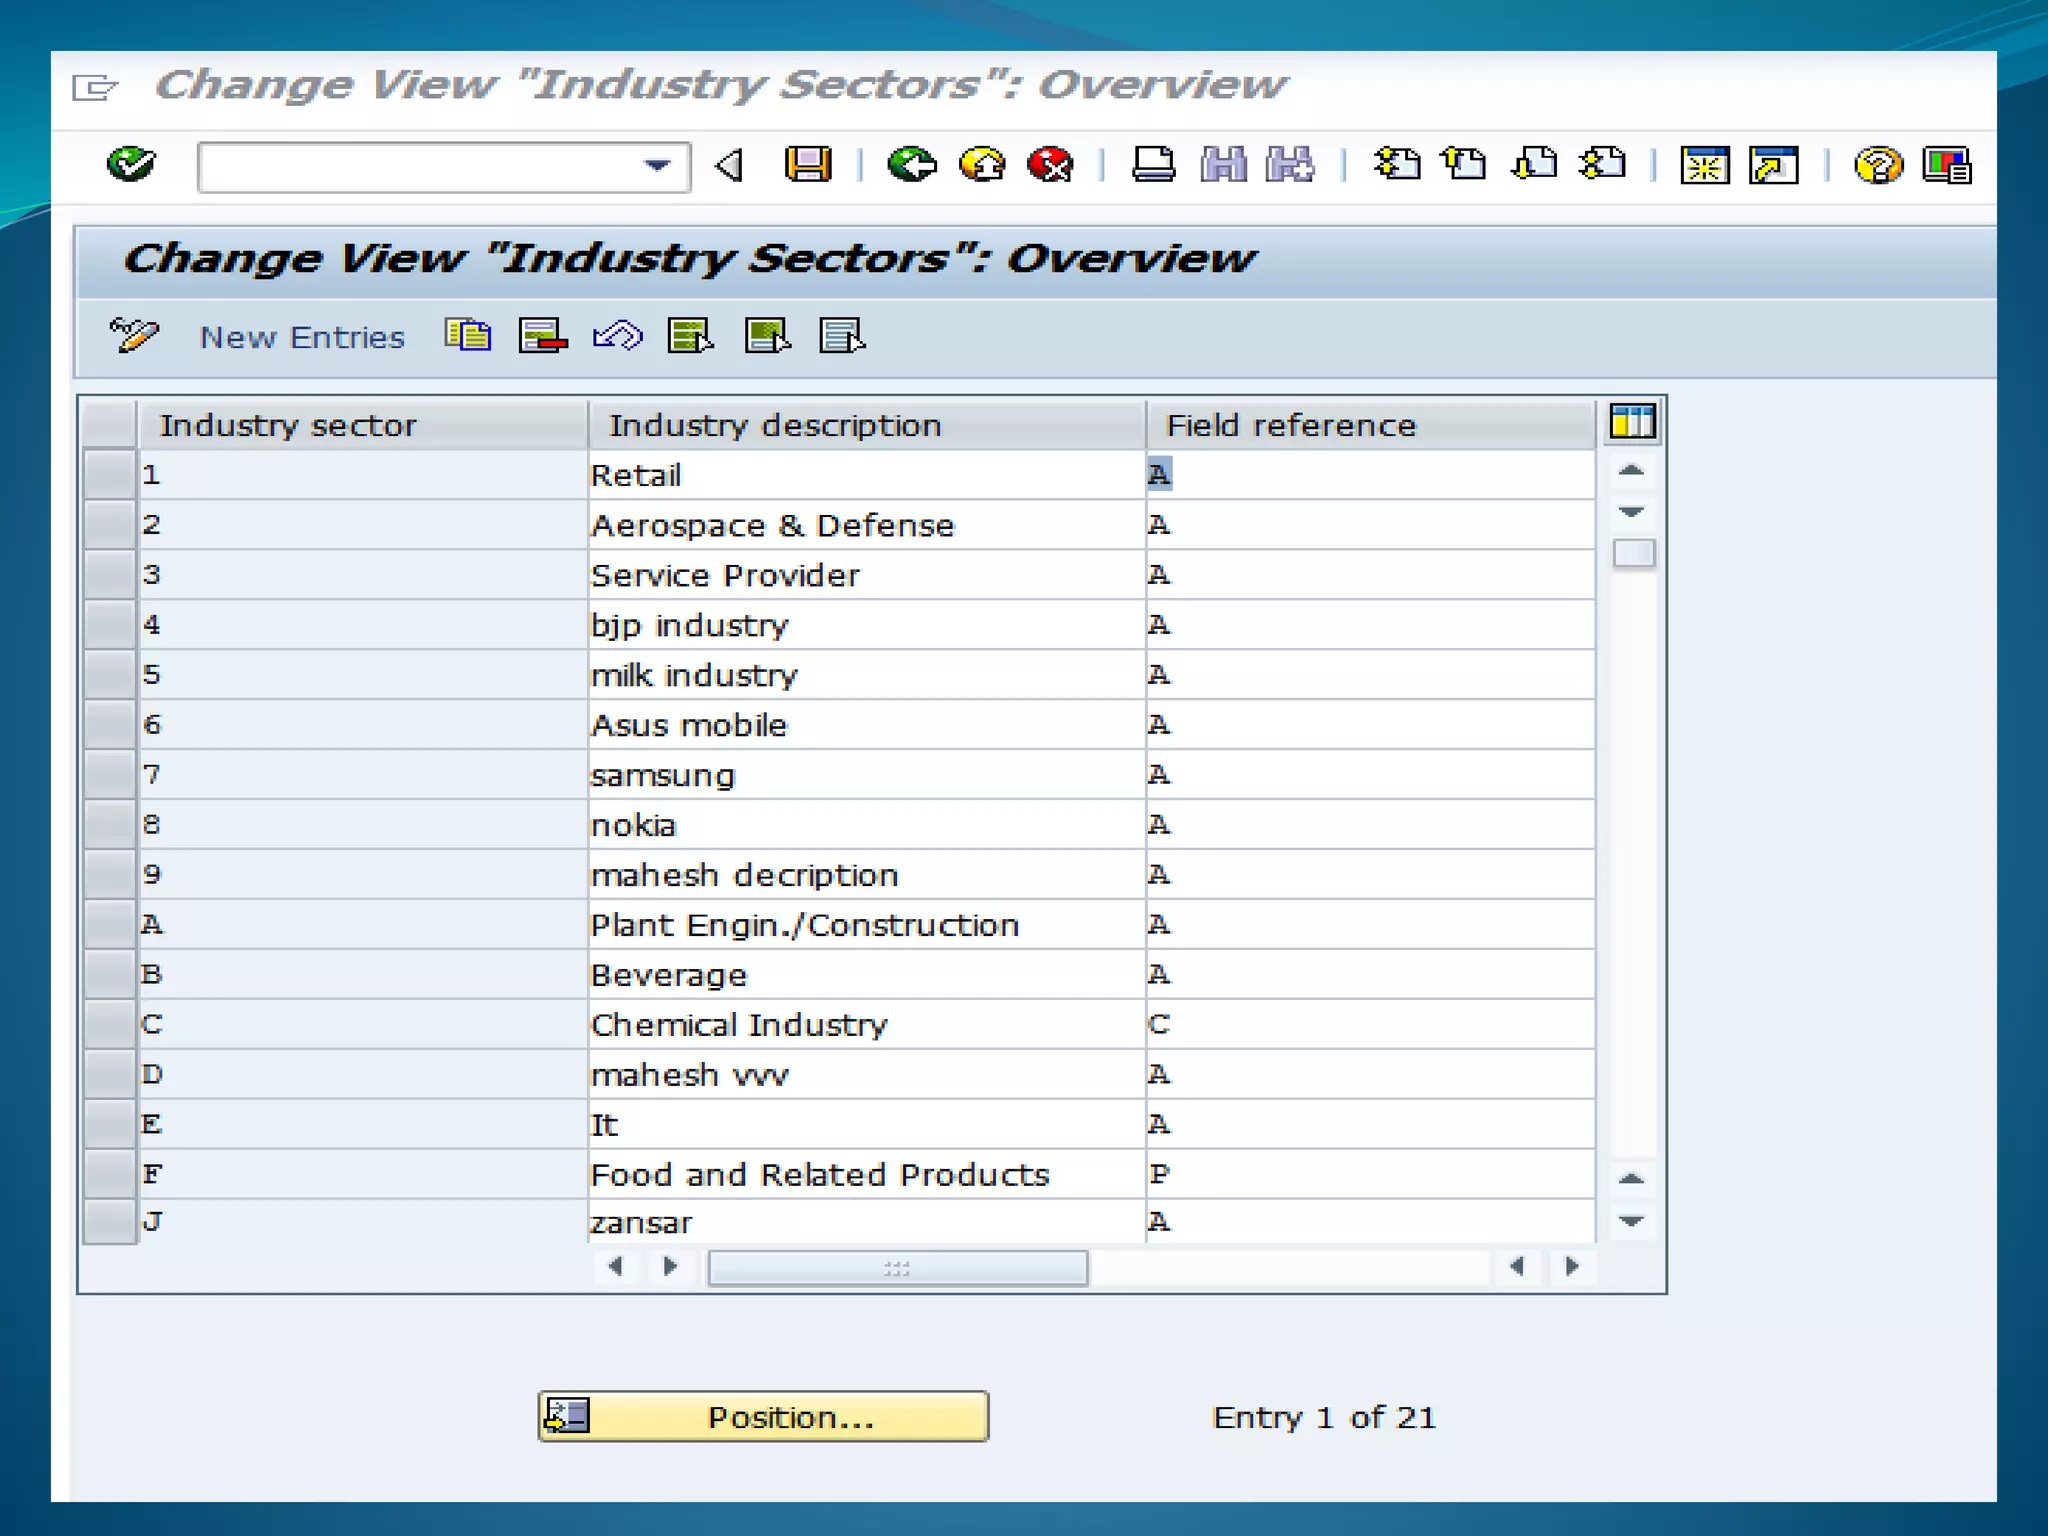This screenshot has width=2048, height=1536.
Task: Click the yellow Exit up-arrow icon
Action: click(981, 164)
